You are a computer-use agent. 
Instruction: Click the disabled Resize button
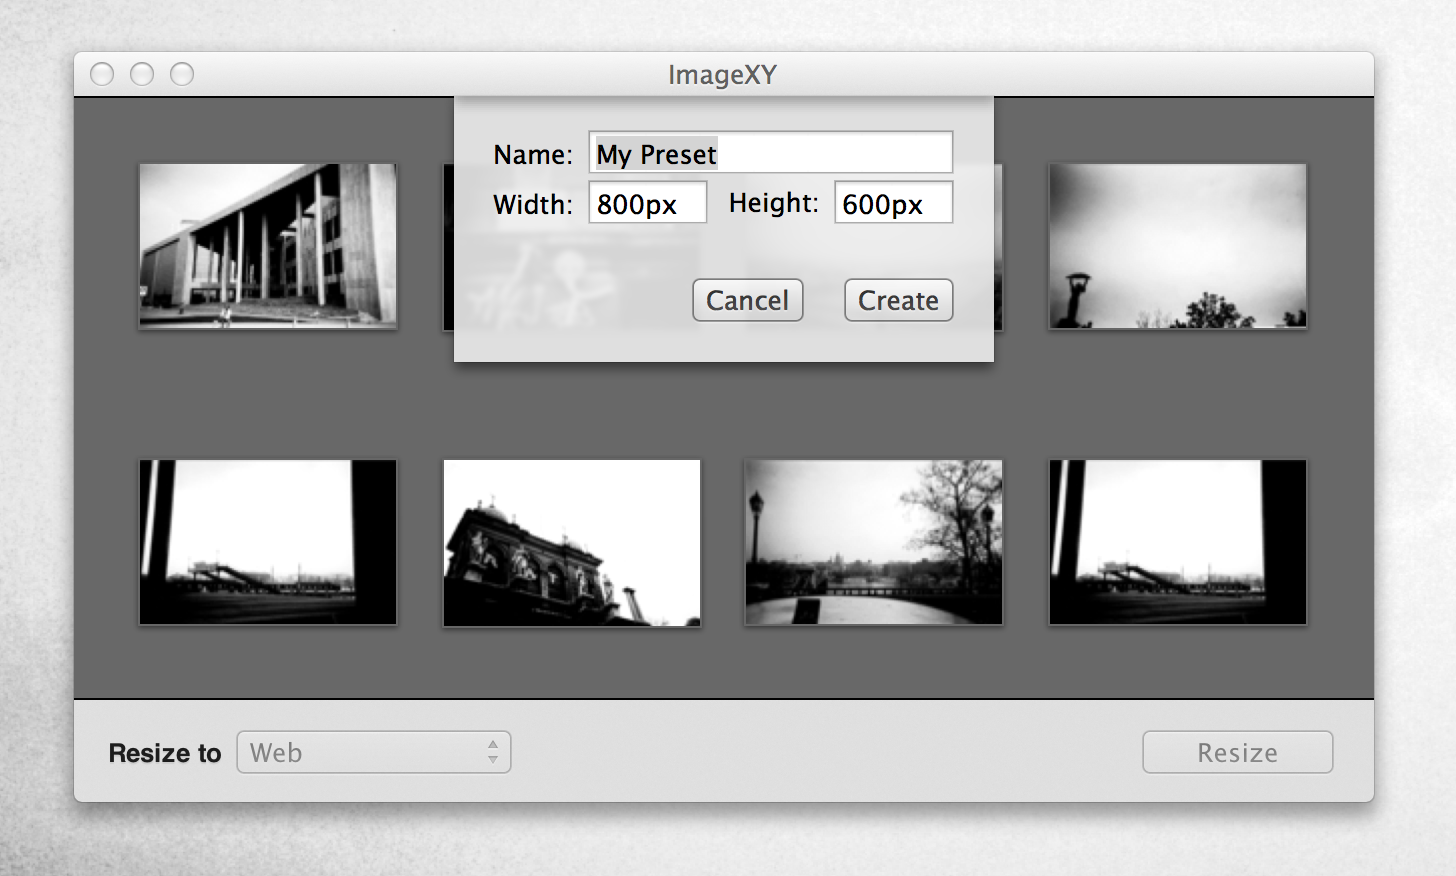click(x=1237, y=752)
